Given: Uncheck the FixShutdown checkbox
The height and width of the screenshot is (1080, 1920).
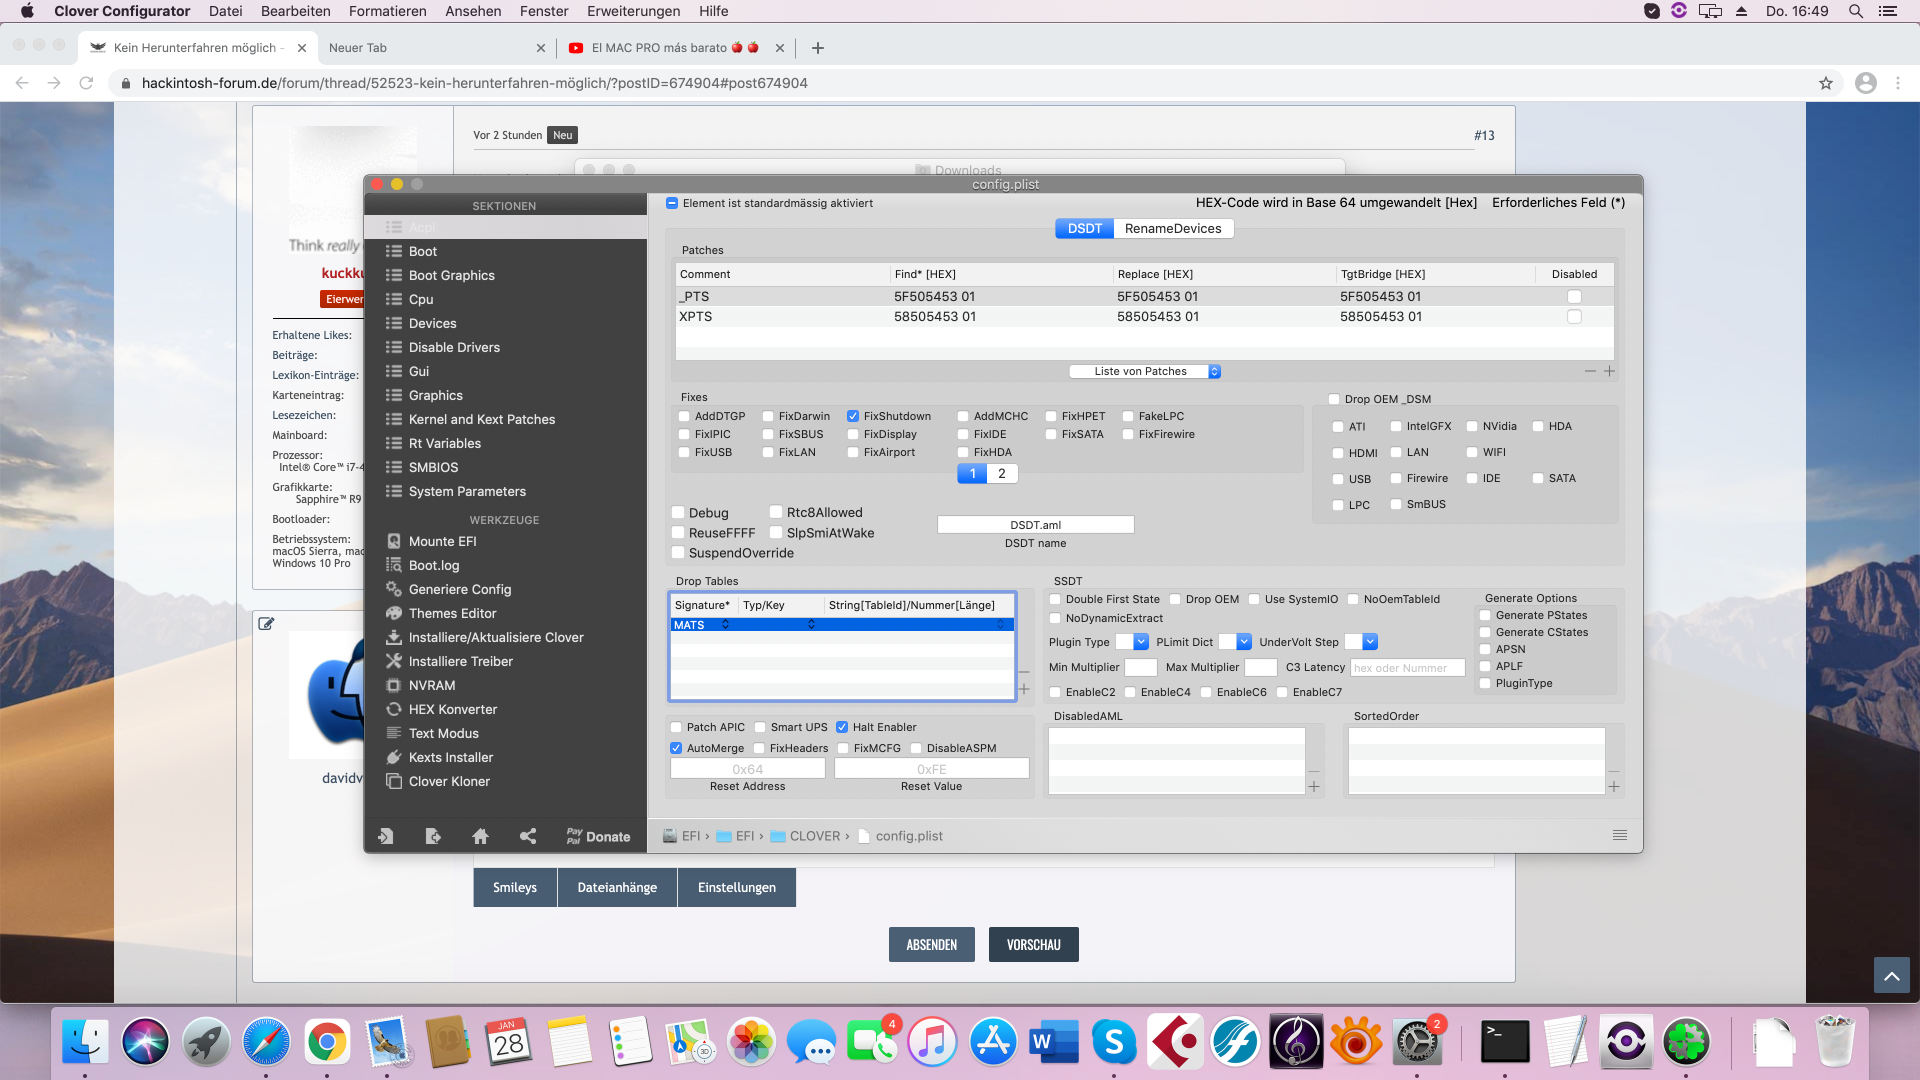Looking at the screenshot, I should click(x=853, y=416).
